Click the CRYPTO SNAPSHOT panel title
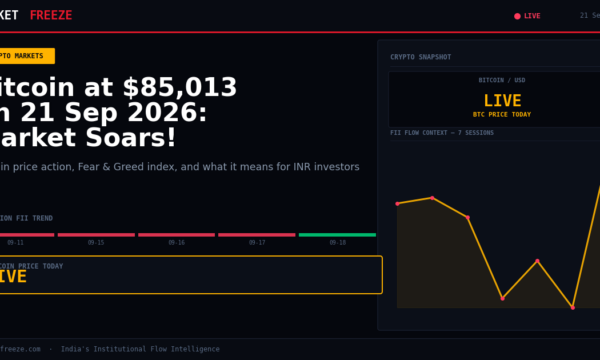This screenshot has height=360, width=600. click(x=421, y=57)
